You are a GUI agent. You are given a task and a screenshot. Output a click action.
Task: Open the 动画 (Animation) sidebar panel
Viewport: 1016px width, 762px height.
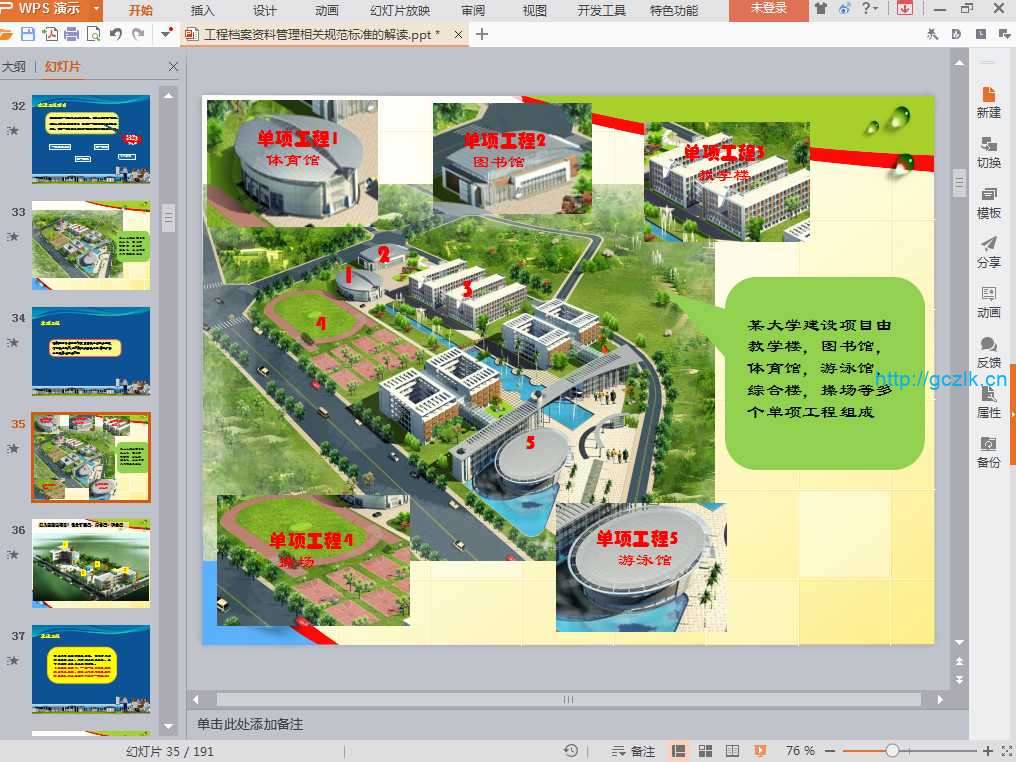tap(988, 302)
